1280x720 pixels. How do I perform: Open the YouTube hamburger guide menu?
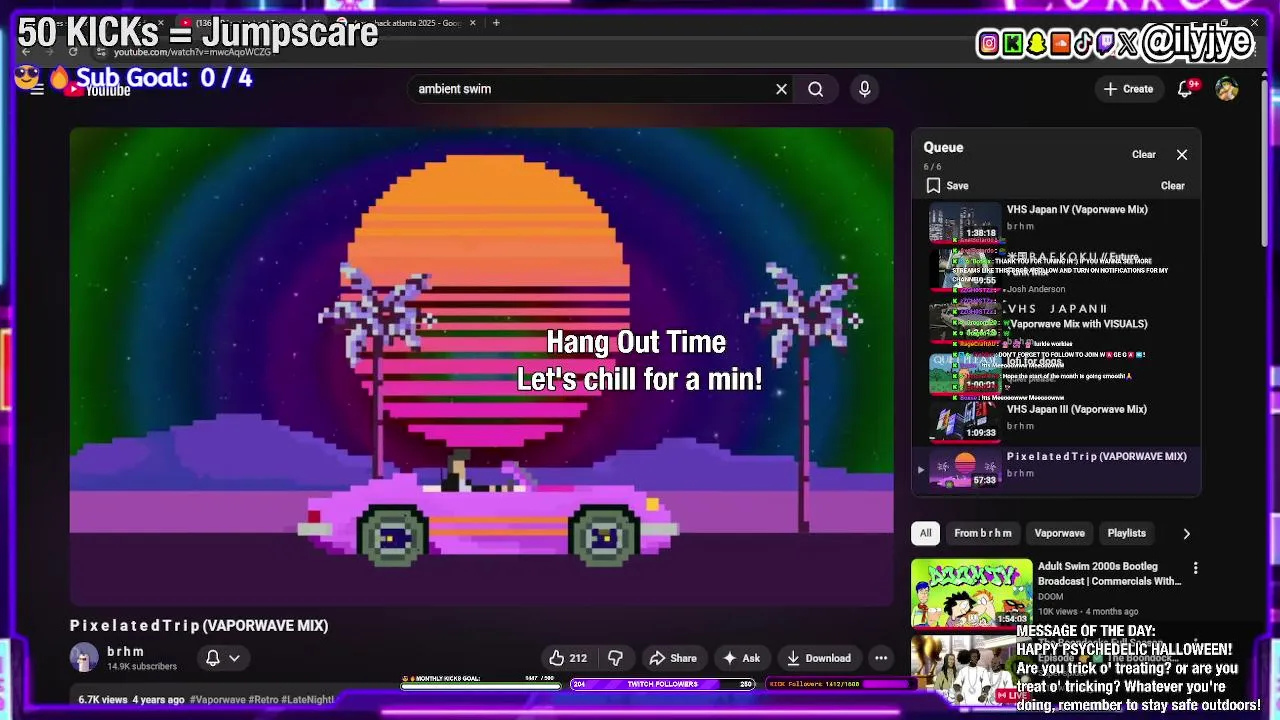coord(37,89)
